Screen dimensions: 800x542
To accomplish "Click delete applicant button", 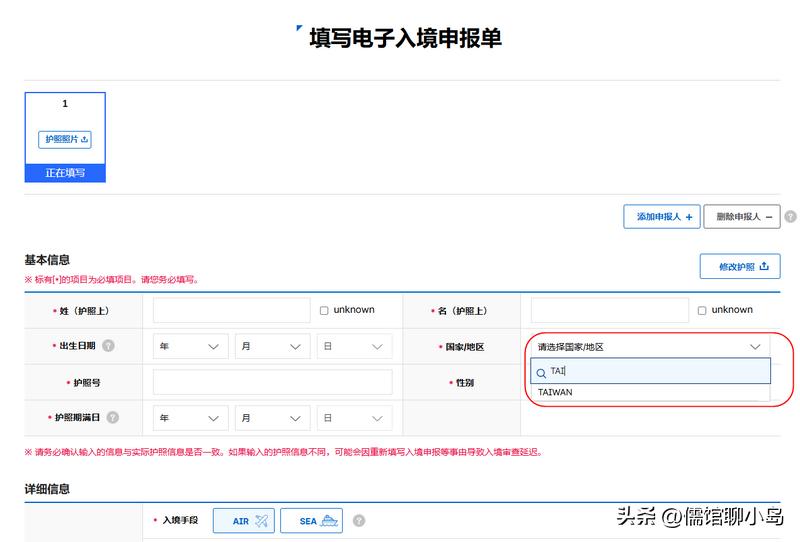I will point(742,216).
